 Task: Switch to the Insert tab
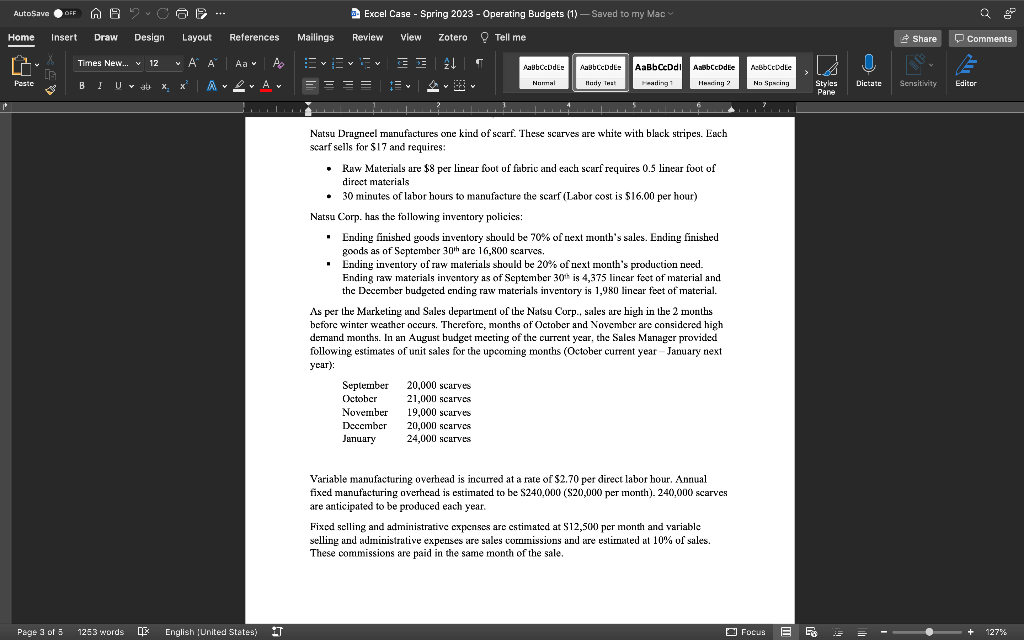coord(64,37)
